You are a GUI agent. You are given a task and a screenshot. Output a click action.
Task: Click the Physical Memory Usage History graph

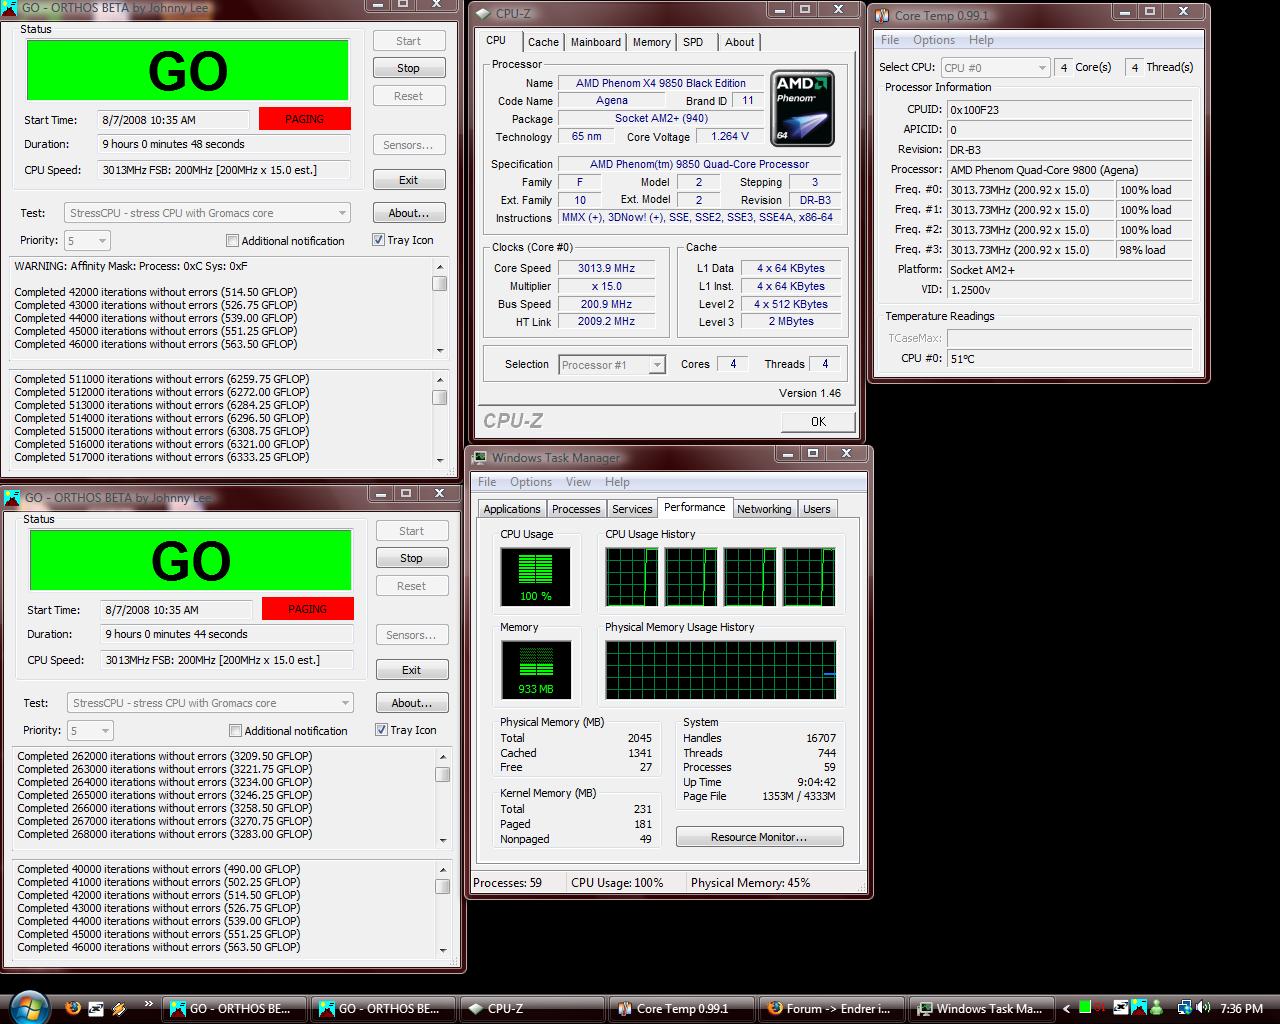pos(721,670)
